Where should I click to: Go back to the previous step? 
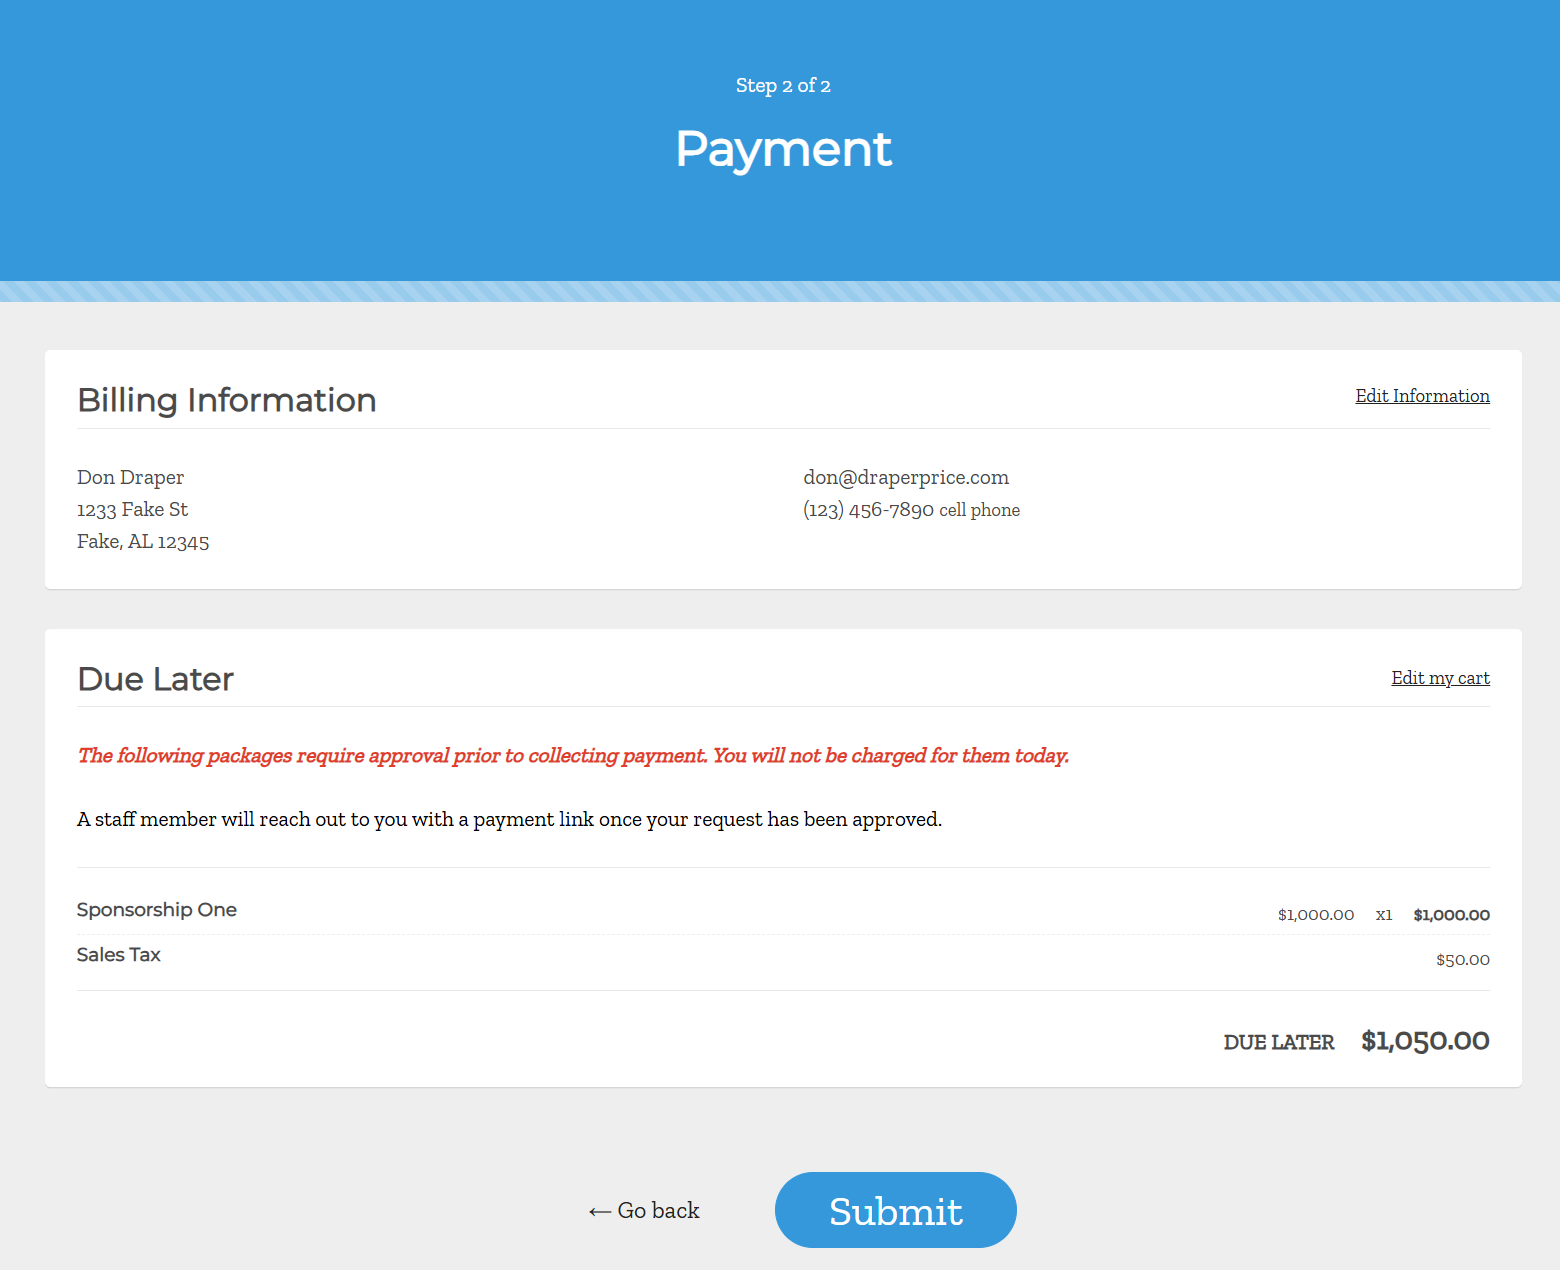coord(644,1211)
